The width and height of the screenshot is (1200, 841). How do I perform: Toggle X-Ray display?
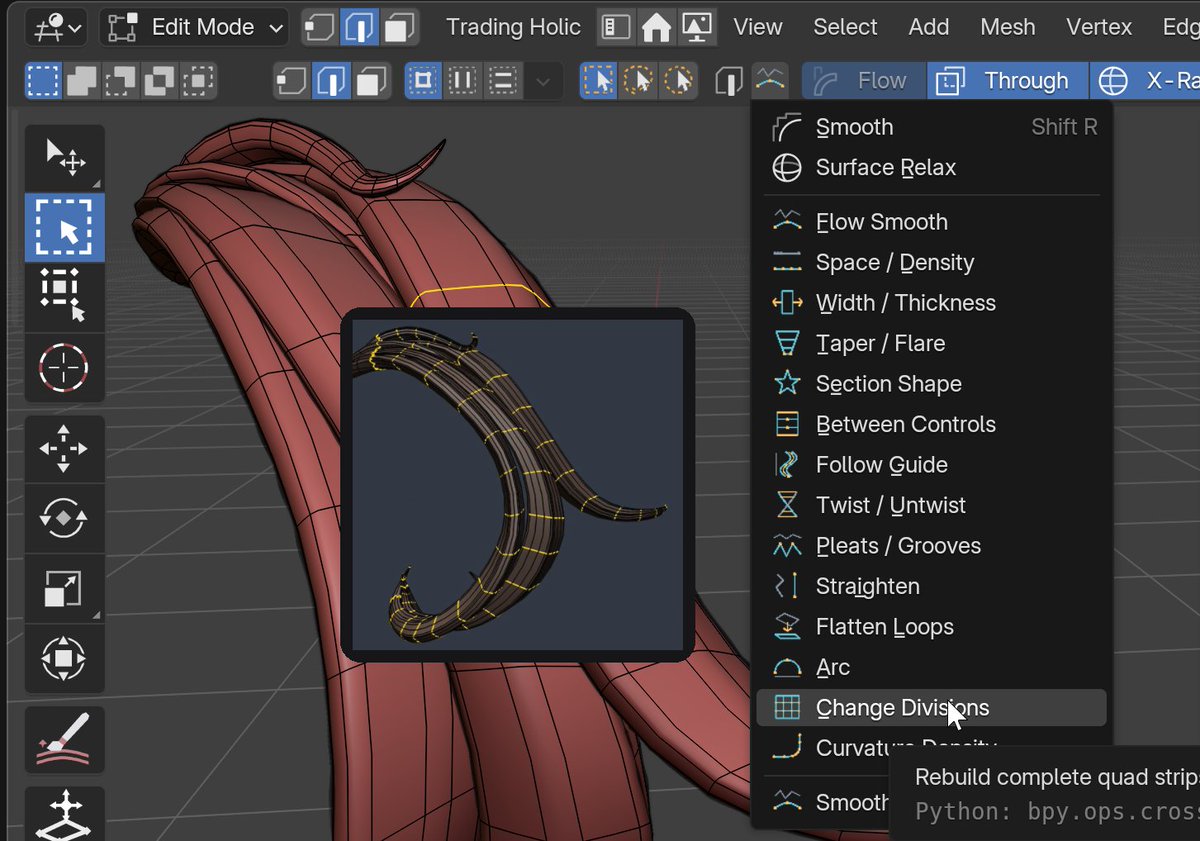[x=1145, y=80]
